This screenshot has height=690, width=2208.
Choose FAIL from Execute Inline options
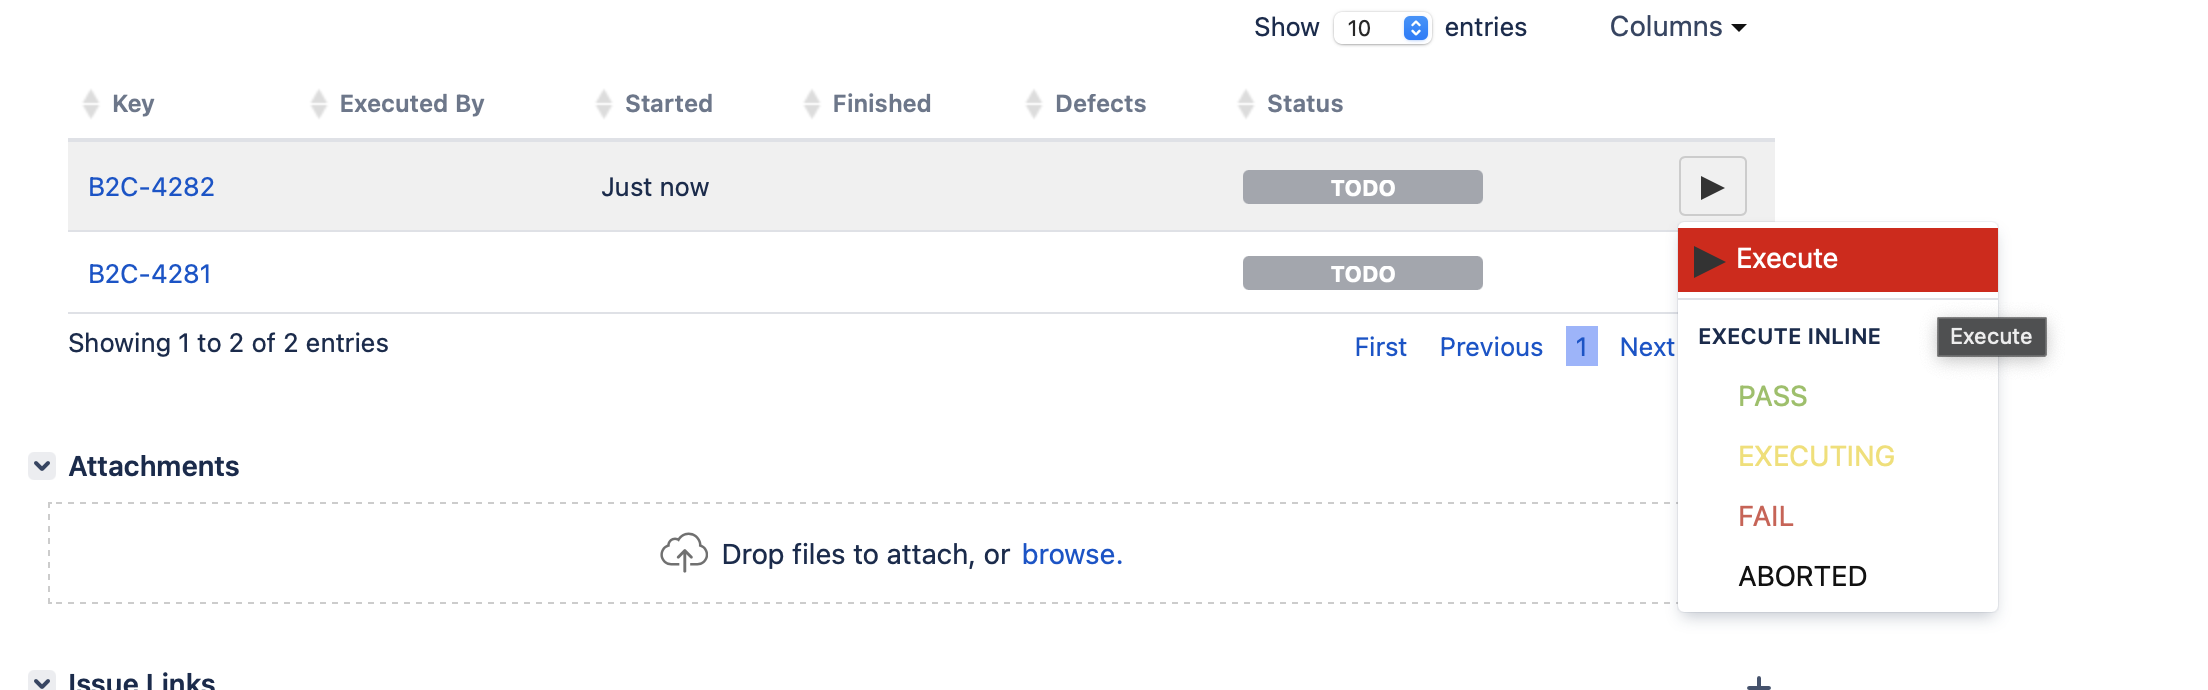point(1765,516)
